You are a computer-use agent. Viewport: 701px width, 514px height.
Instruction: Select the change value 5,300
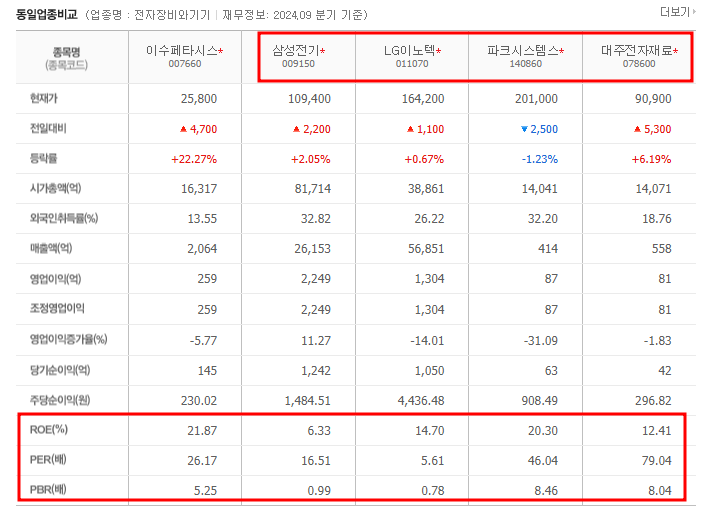coord(658,129)
